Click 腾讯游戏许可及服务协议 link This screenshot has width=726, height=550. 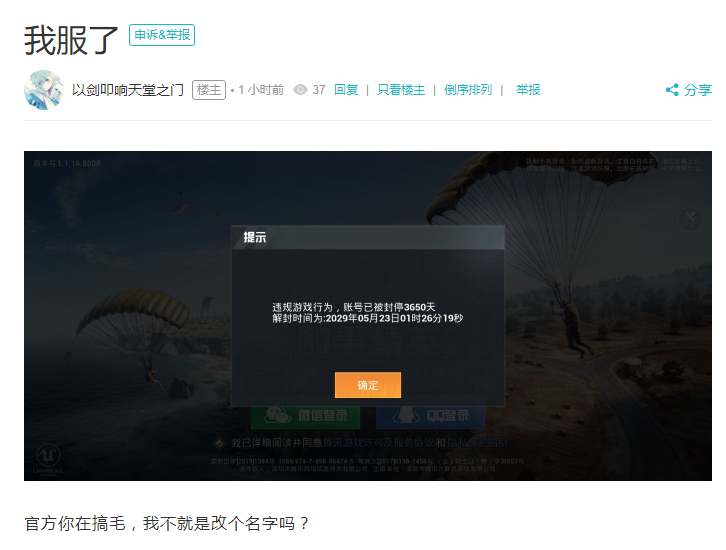(378, 443)
